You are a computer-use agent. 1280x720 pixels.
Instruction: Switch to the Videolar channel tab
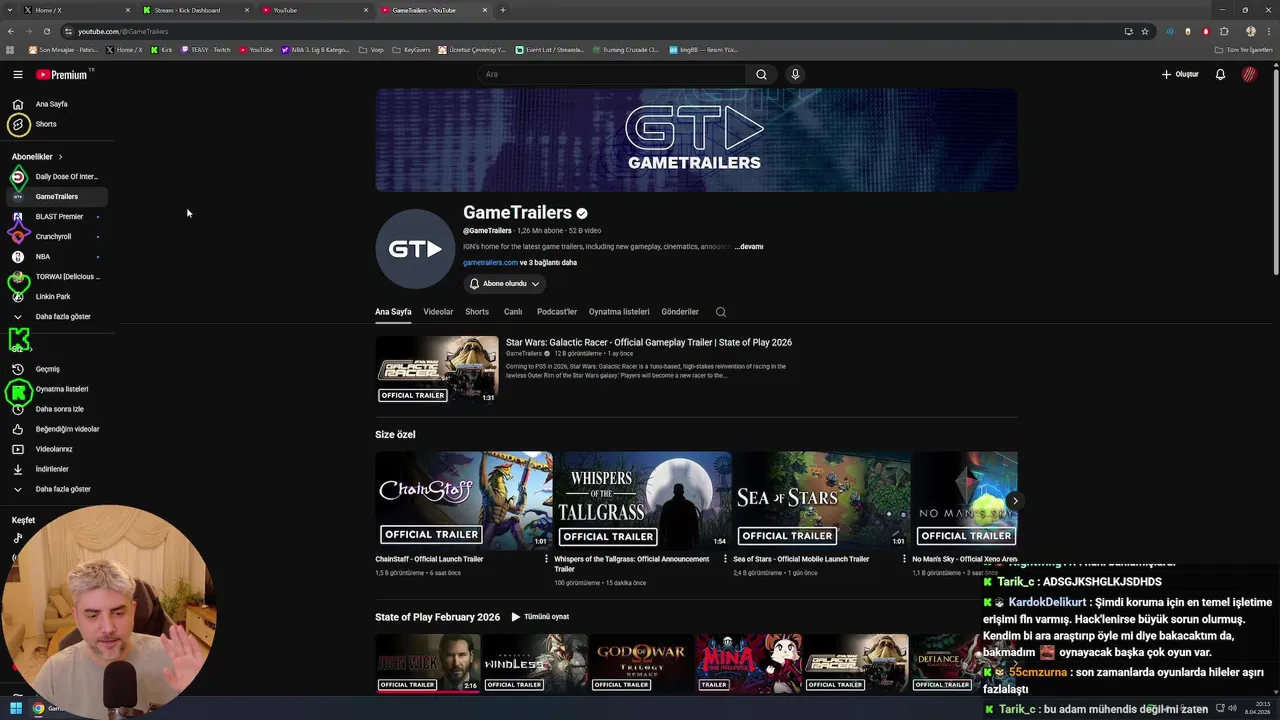(x=438, y=312)
